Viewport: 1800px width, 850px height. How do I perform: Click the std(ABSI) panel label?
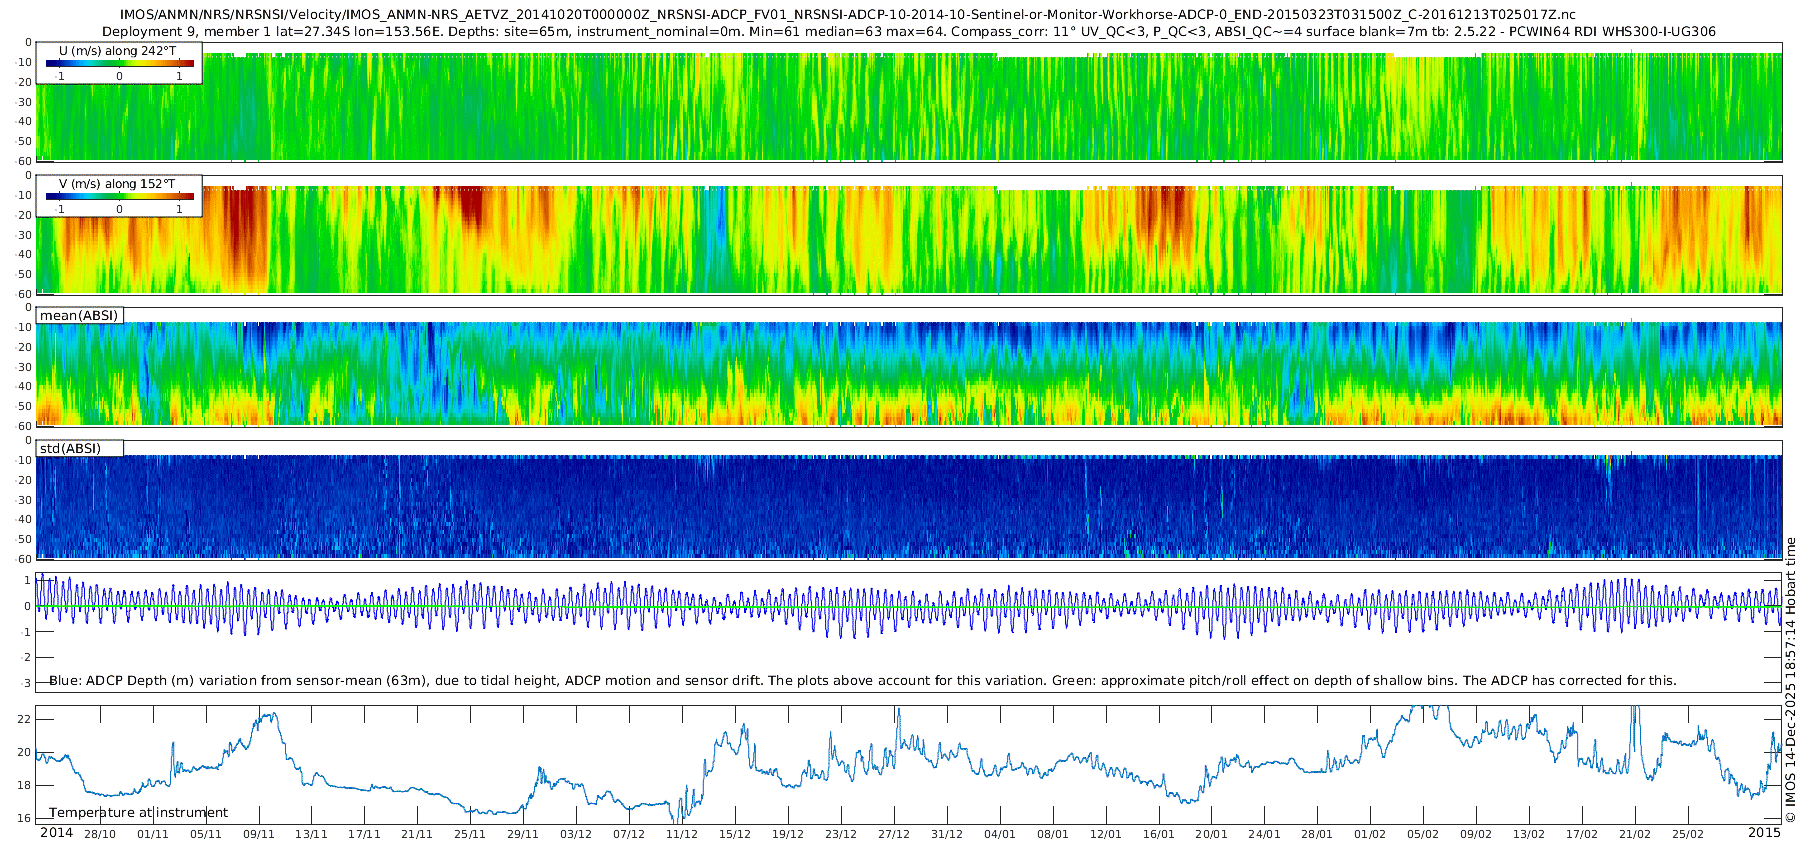click(x=71, y=448)
